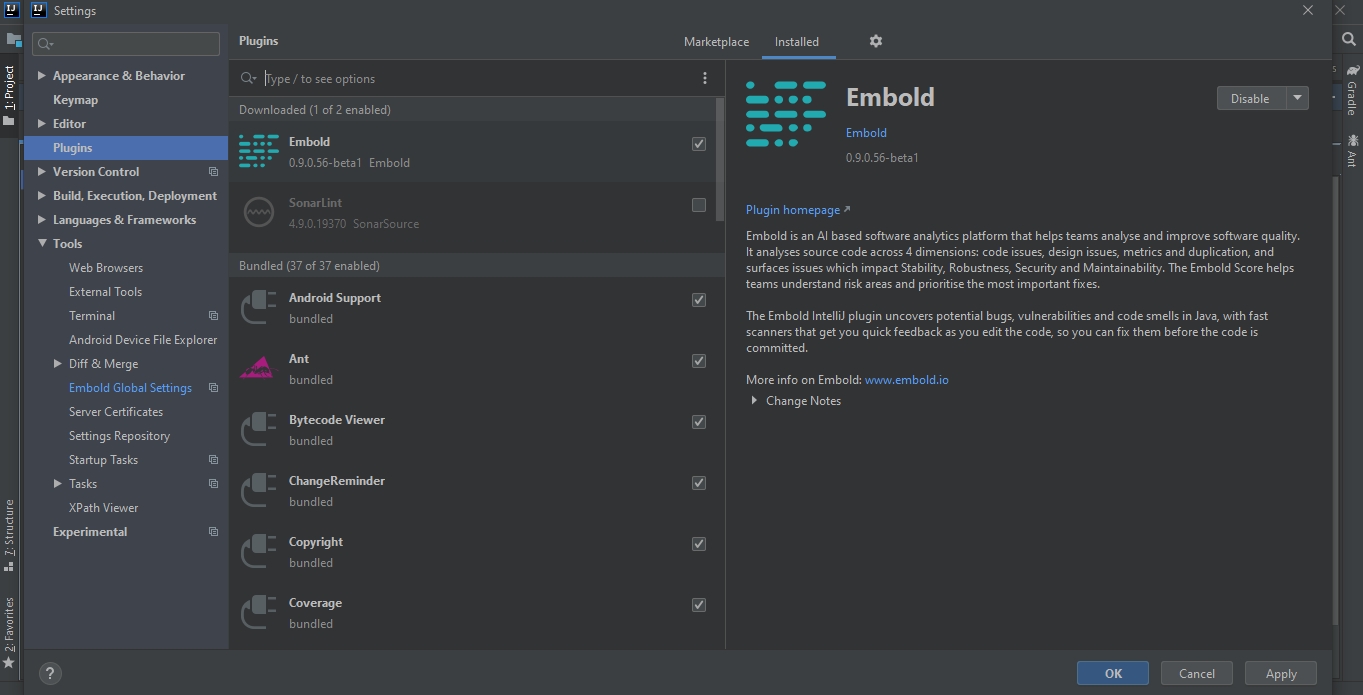This screenshot has height=695, width=1363.
Task: Open the Gradle tool window
Action: click(x=1351, y=91)
